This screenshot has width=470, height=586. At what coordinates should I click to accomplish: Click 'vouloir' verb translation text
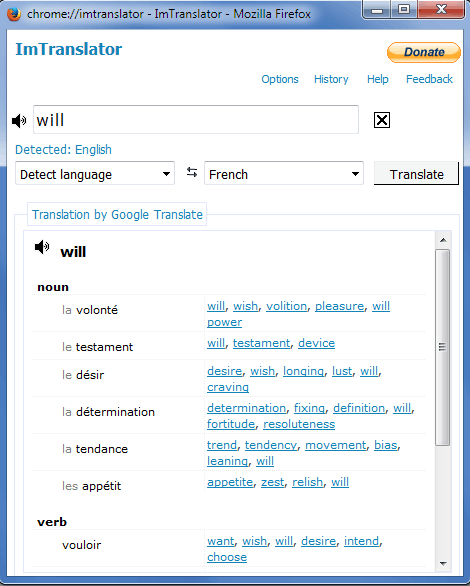coord(81,545)
